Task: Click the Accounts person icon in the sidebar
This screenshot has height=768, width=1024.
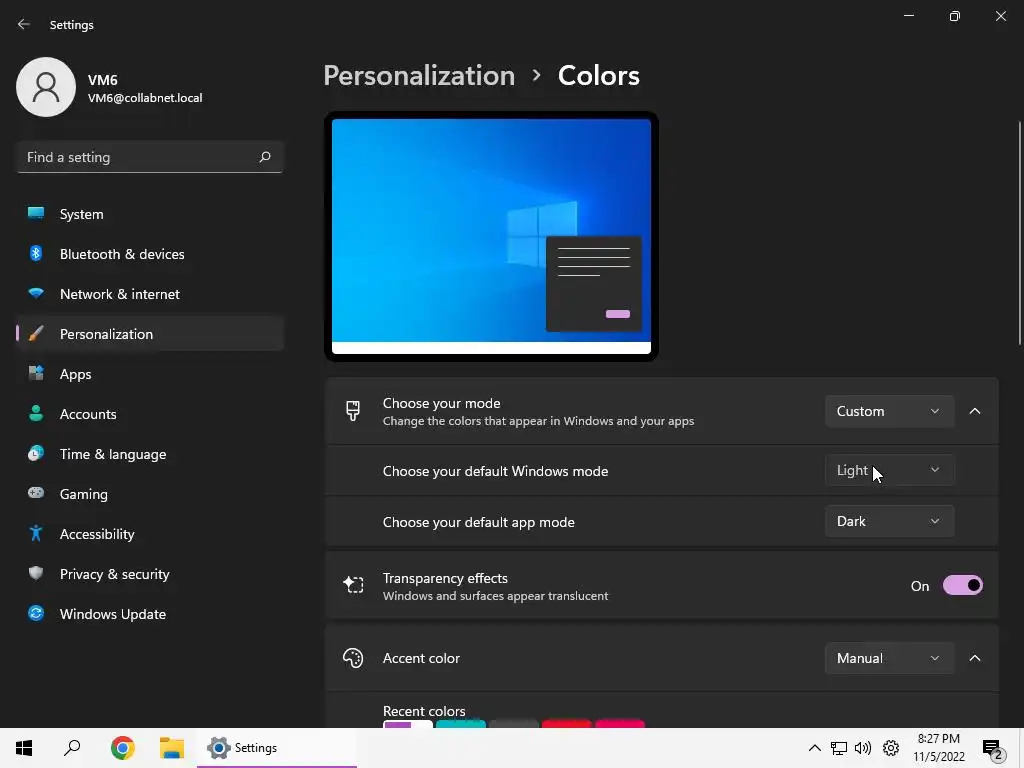Action: coord(36,413)
